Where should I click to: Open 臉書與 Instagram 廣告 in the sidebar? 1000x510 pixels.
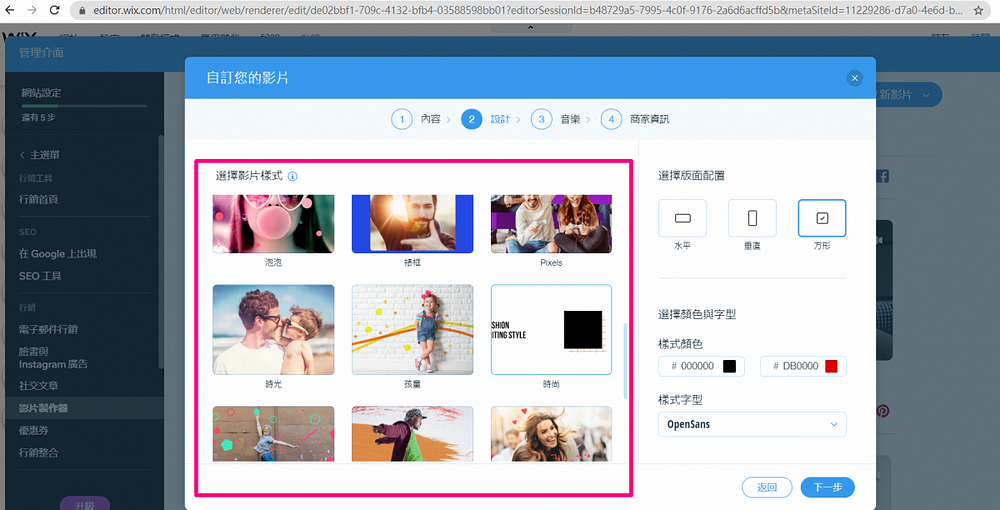click(54, 358)
